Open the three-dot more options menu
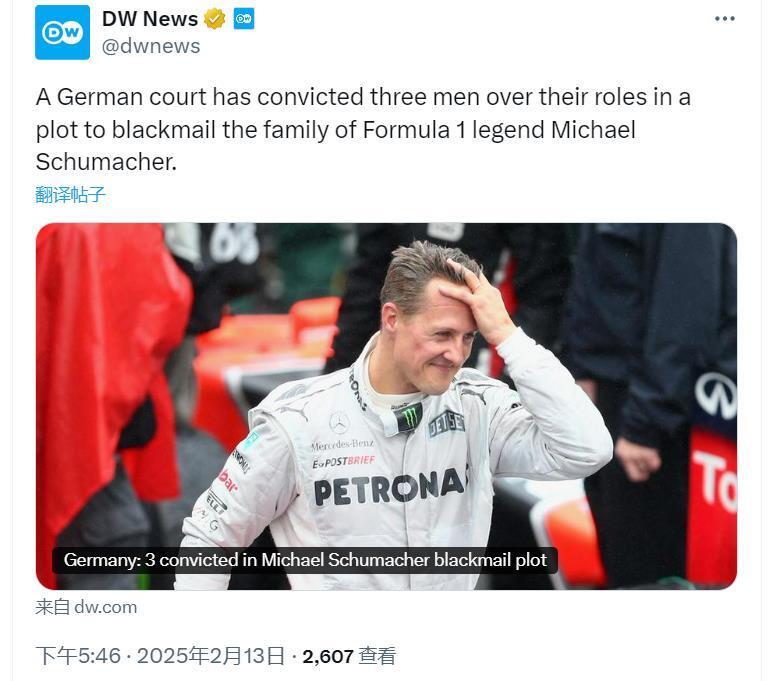Image resolution: width=781 pixels, height=681 pixels. point(725,19)
